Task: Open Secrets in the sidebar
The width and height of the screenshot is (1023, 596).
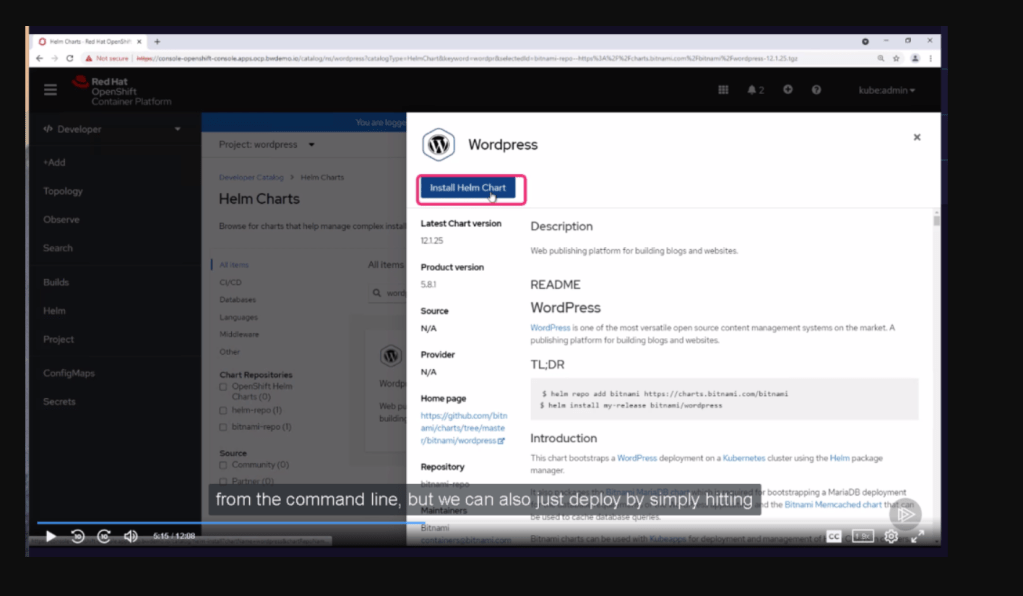Action: pyautogui.click(x=59, y=402)
